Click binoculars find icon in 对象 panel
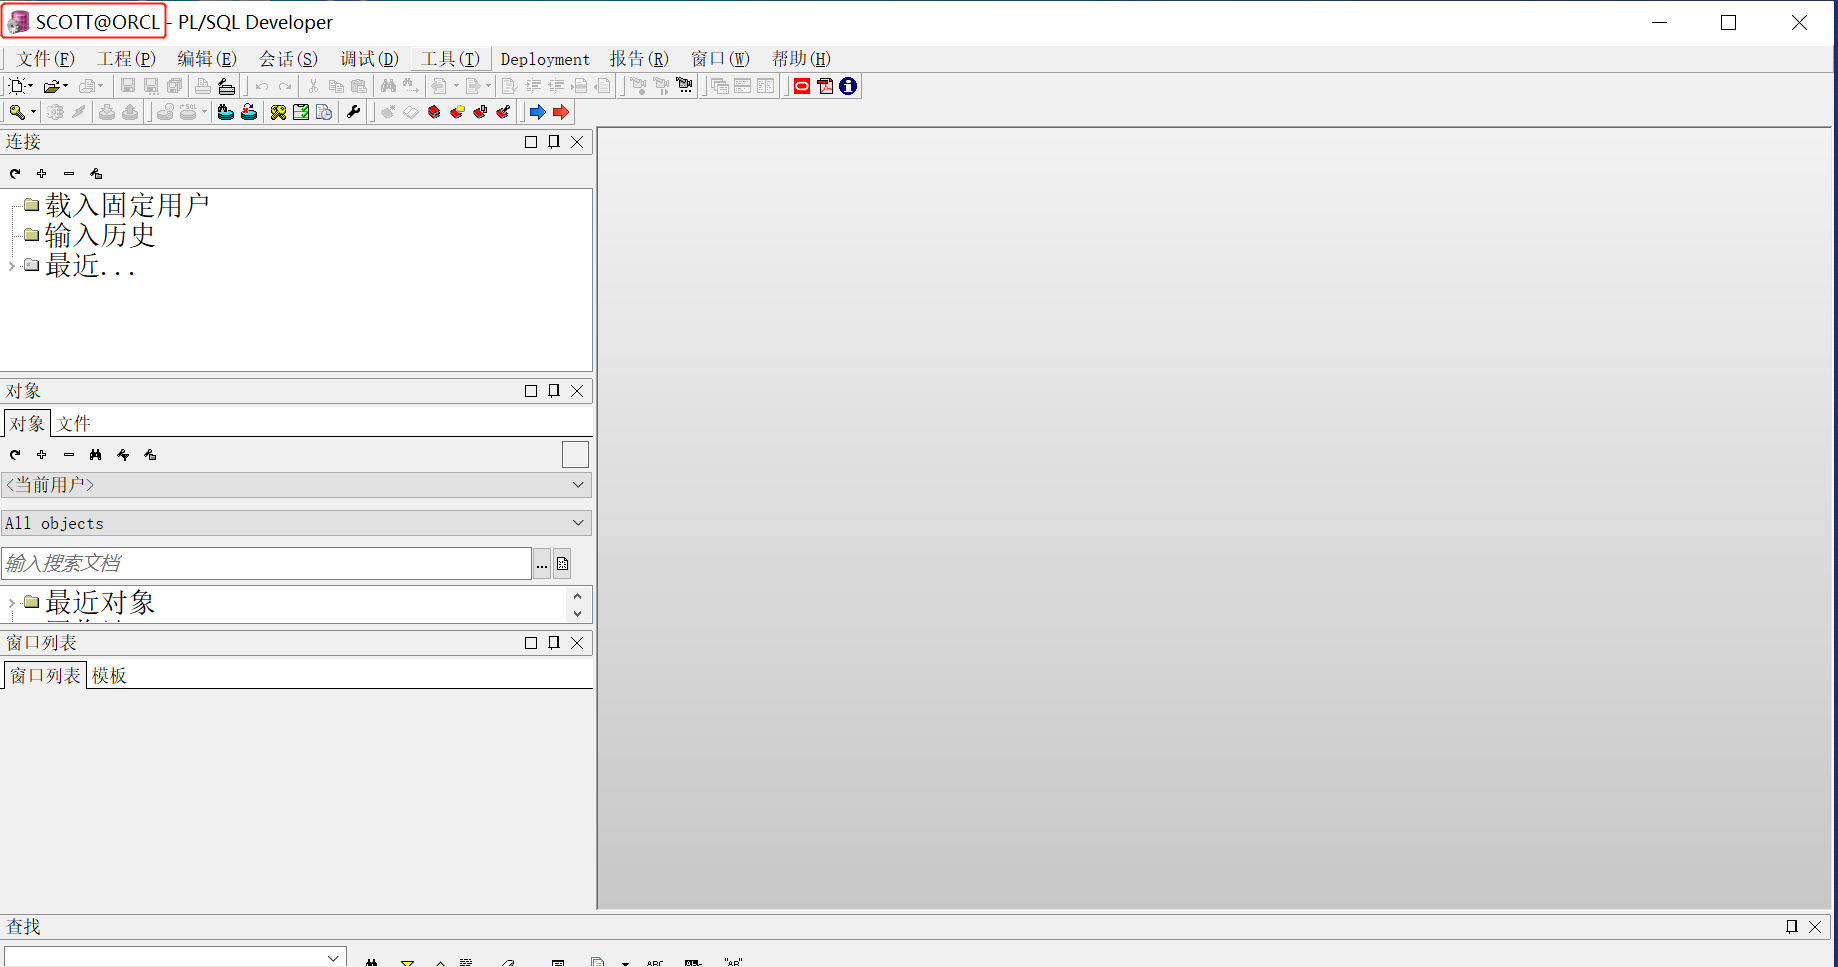The width and height of the screenshot is (1838, 967). pyautogui.click(x=96, y=455)
